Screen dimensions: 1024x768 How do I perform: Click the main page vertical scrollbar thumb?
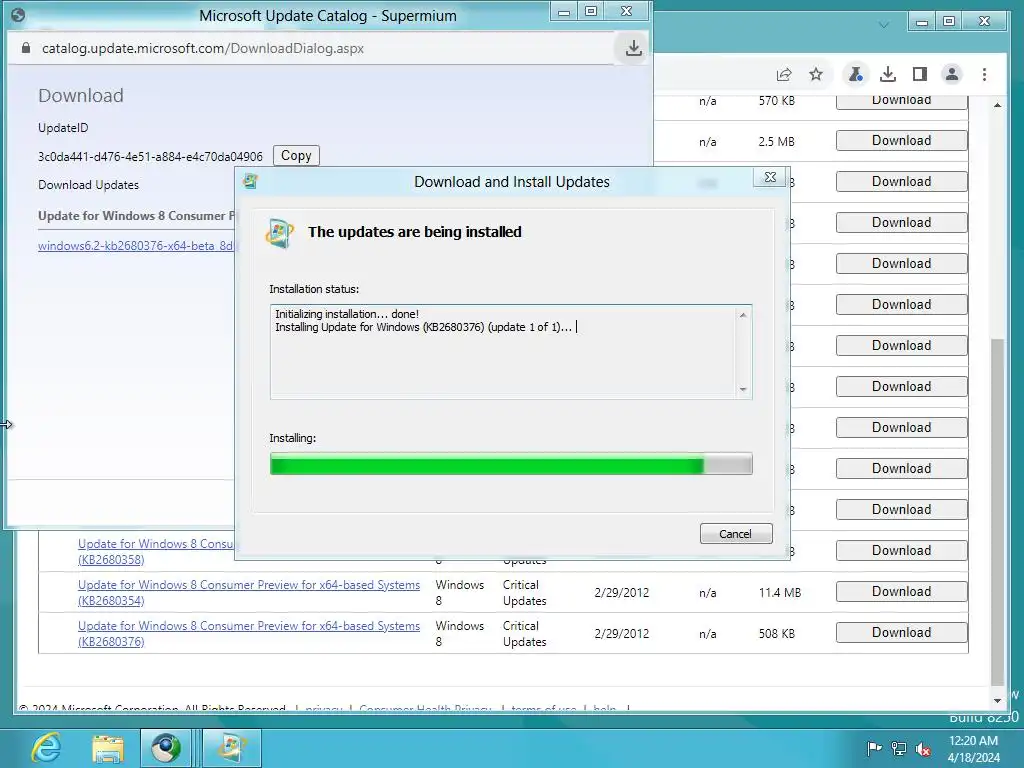[997, 511]
